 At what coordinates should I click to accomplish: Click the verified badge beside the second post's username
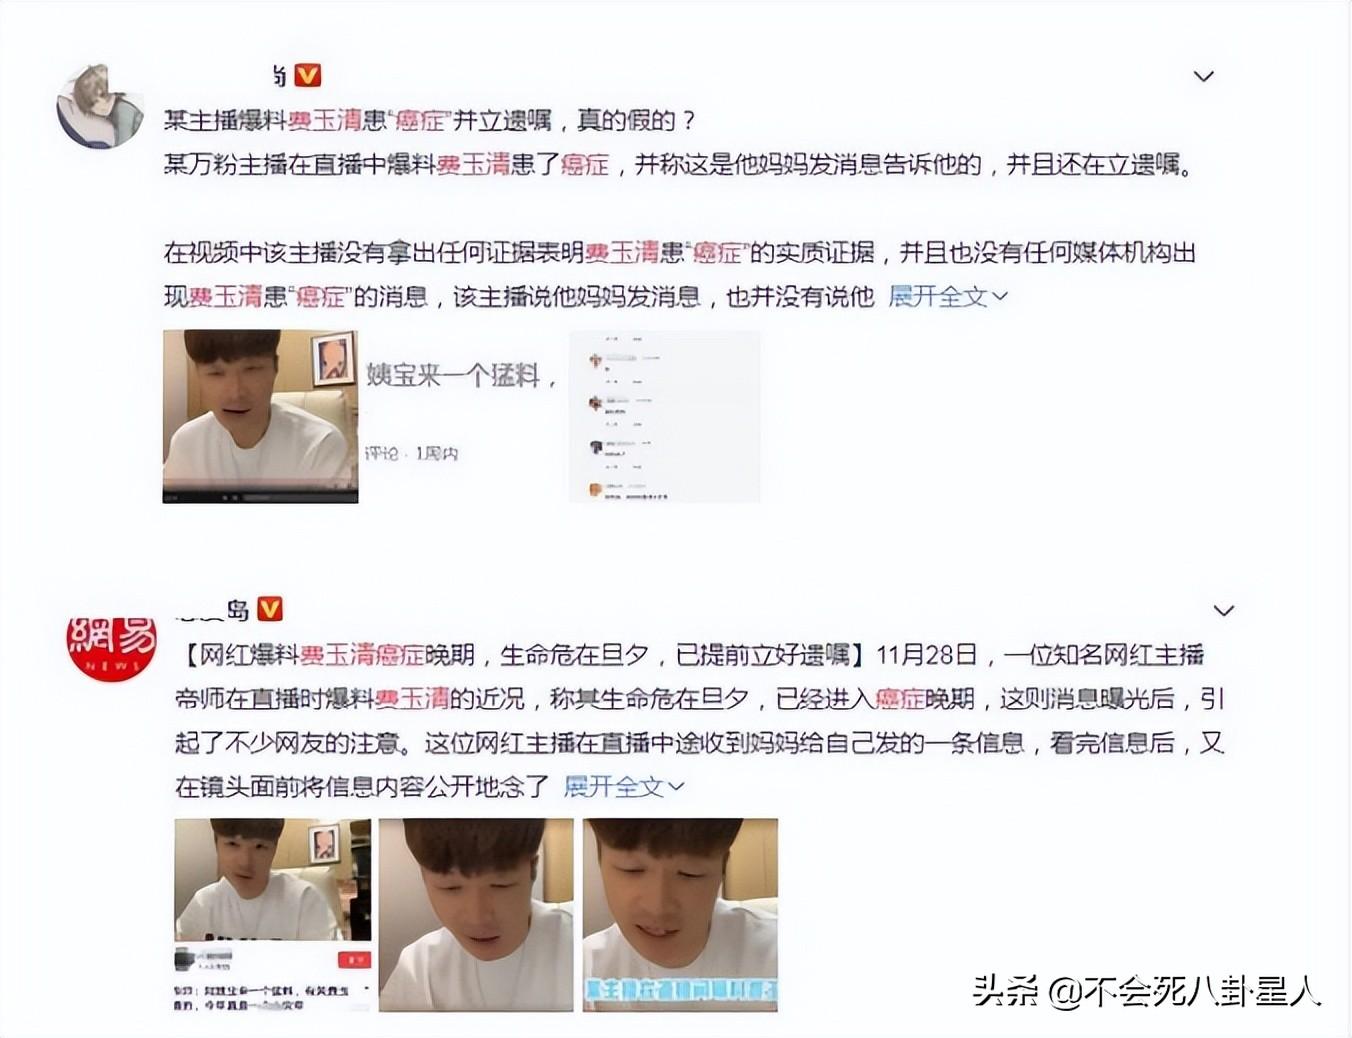270,609
